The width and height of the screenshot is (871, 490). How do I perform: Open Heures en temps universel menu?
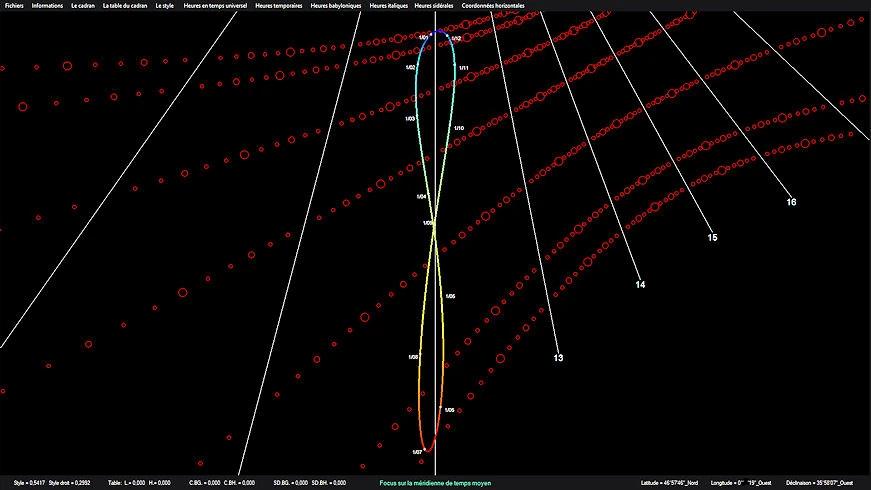pyautogui.click(x=216, y=6)
